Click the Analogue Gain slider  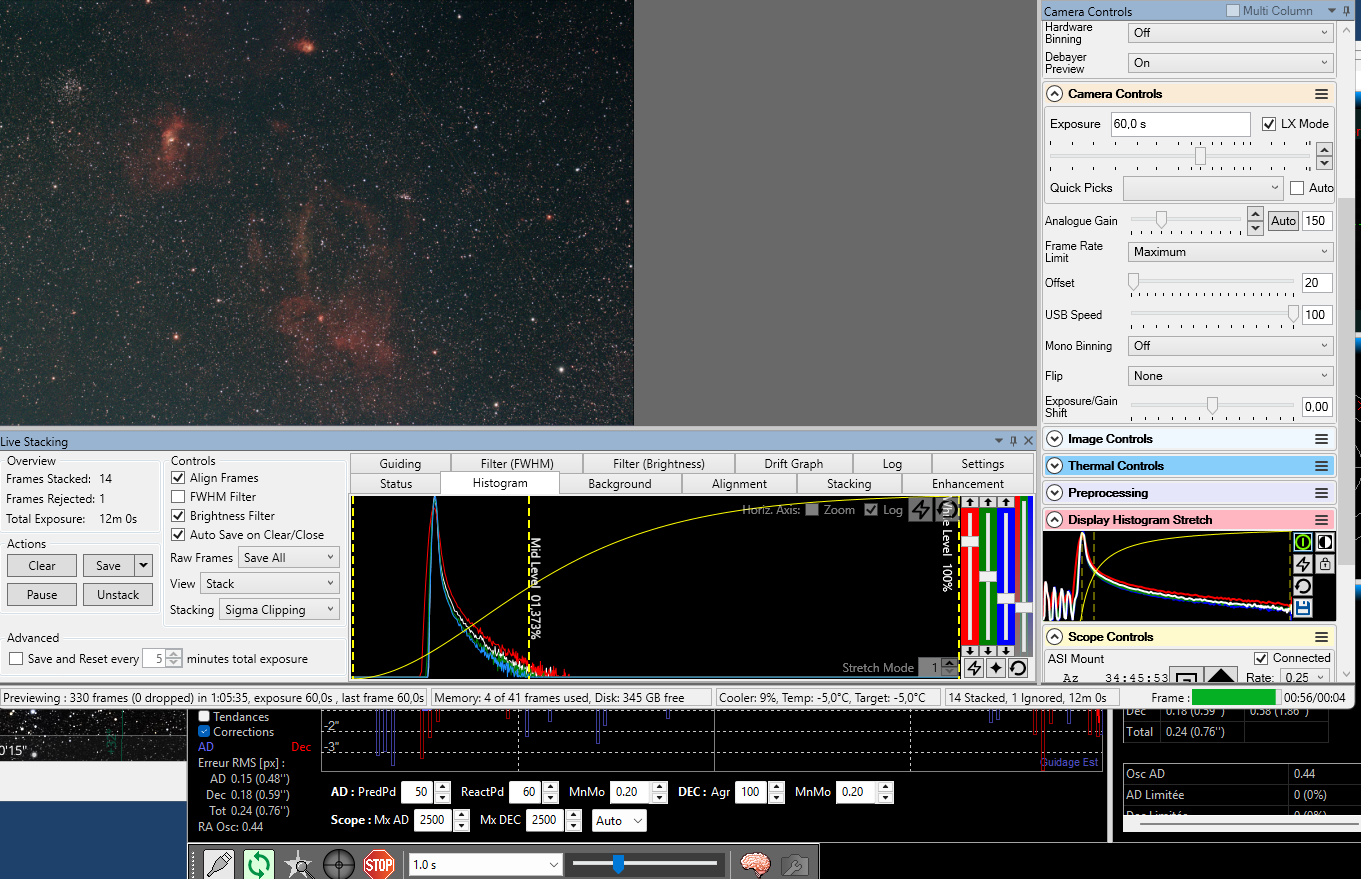(x=1187, y=219)
